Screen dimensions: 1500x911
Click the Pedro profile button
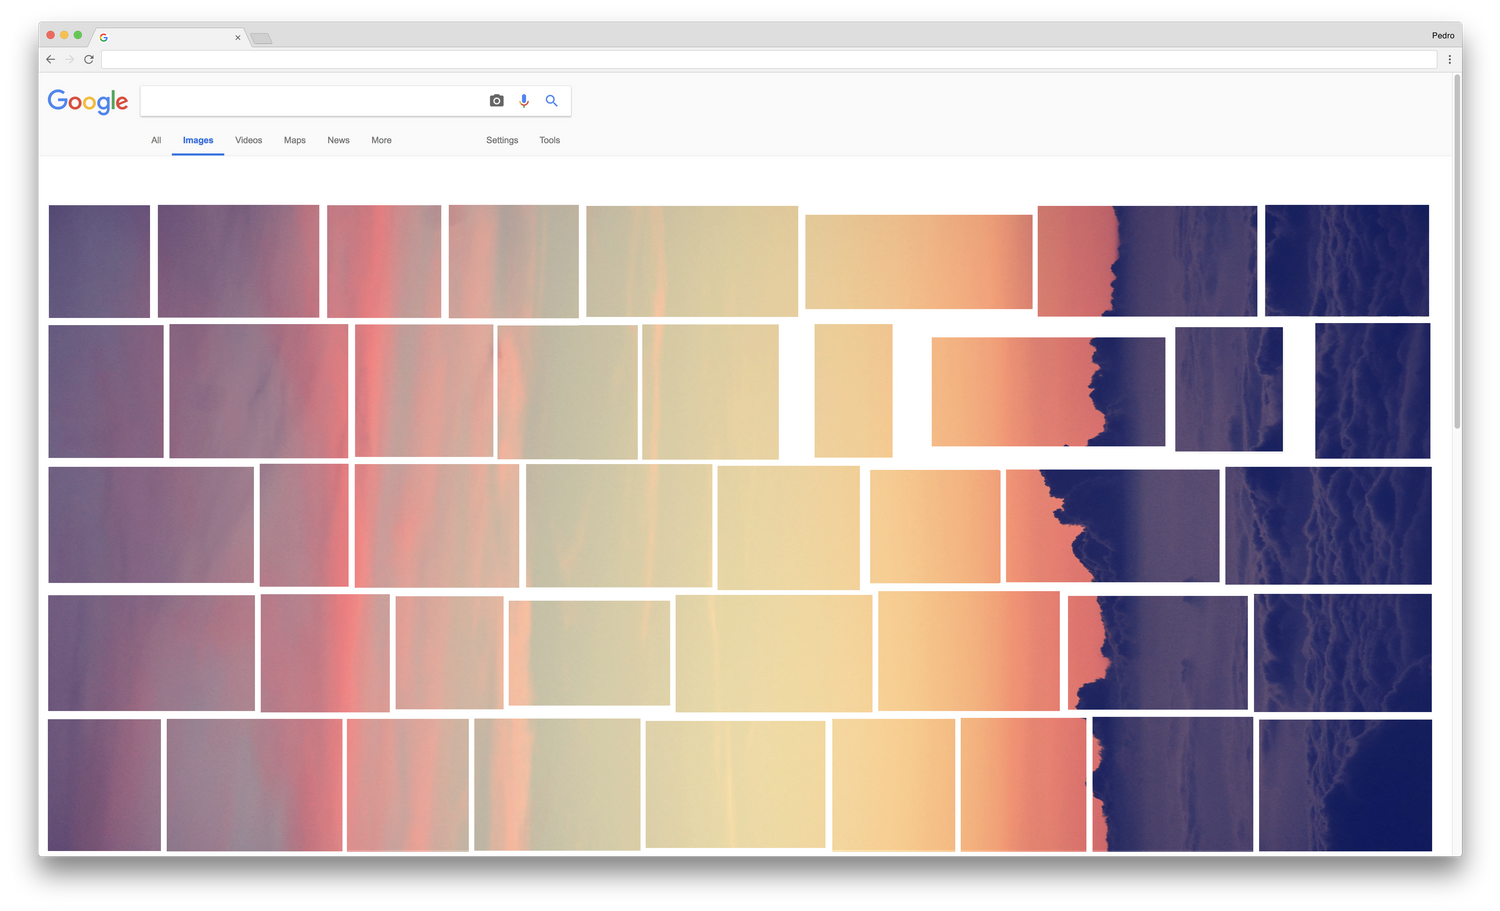point(1442,35)
